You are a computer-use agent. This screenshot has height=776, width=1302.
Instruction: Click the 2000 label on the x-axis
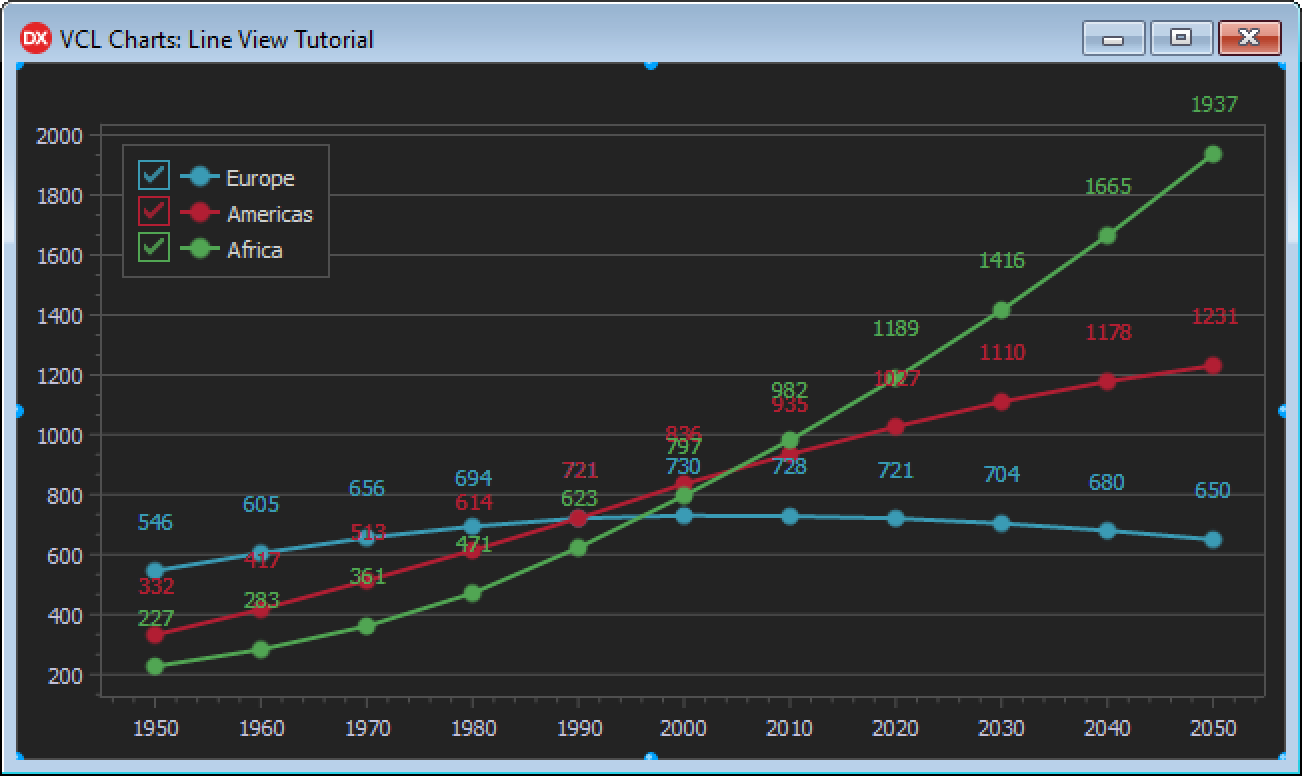[684, 728]
